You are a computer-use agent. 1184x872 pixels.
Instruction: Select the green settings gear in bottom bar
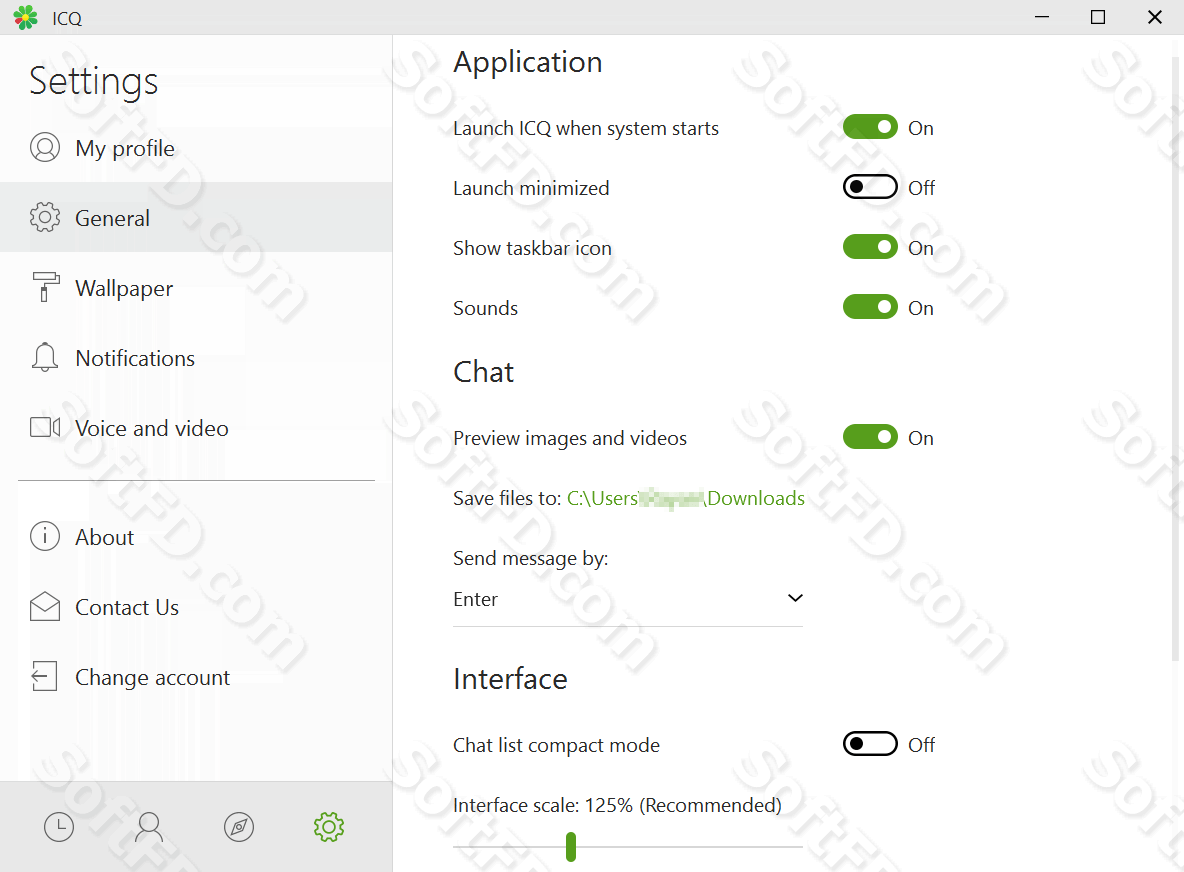click(329, 827)
